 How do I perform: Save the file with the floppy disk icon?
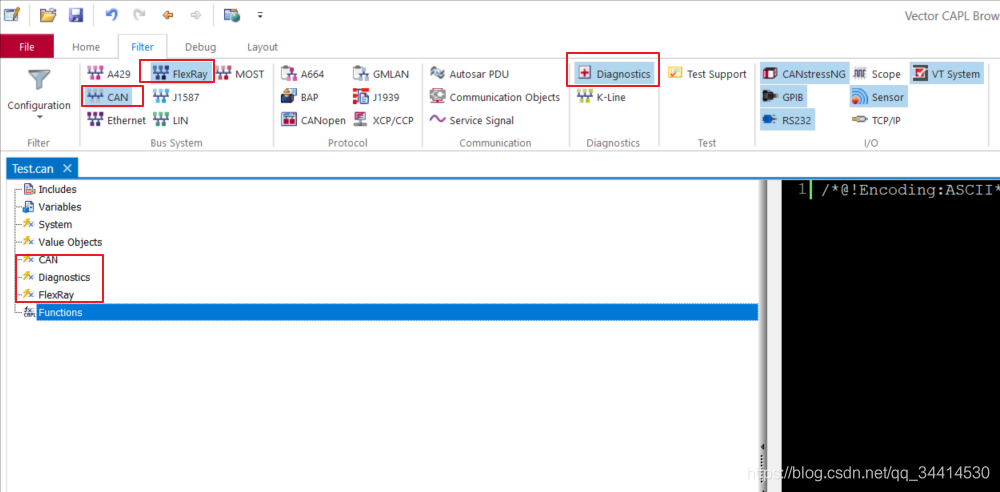76,15
